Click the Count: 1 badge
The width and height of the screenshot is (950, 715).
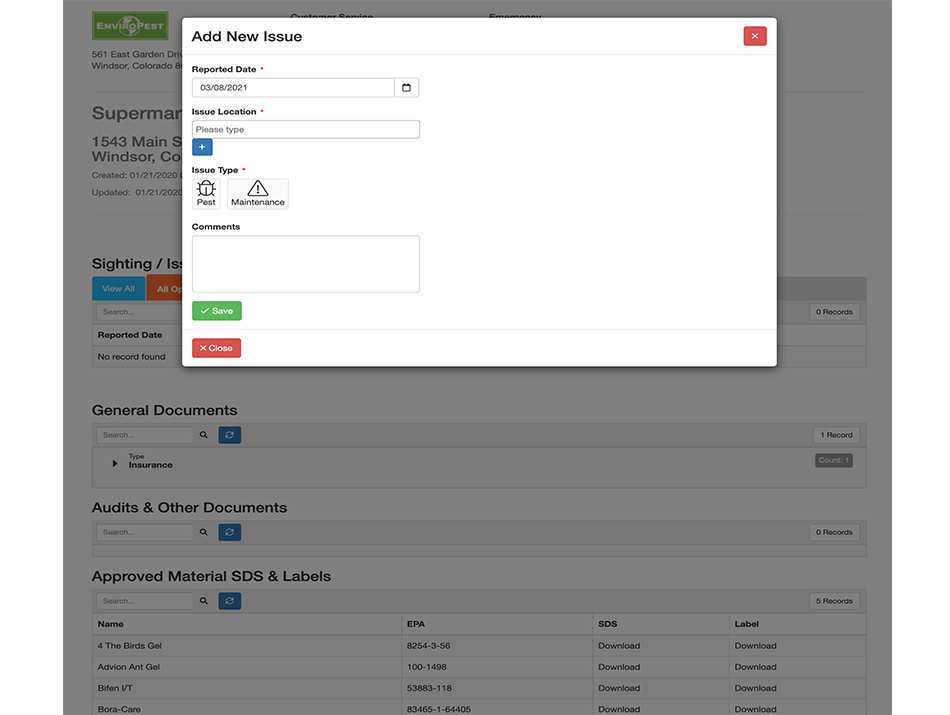pos(834,460)
